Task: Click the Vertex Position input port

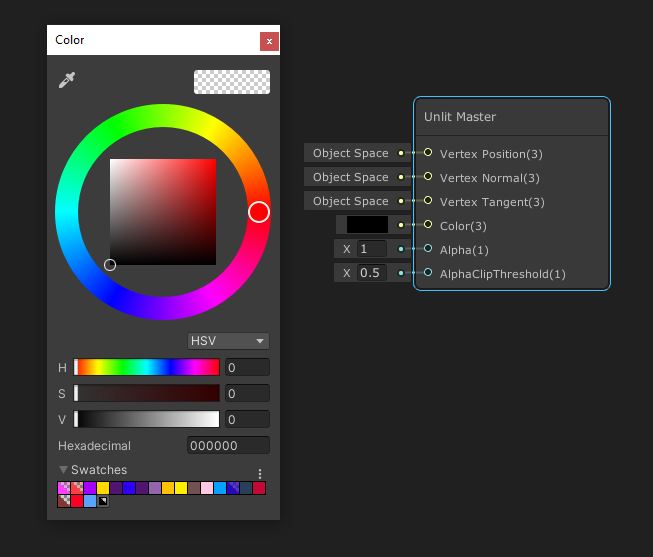Action: pyautogui.click(x=428, y=153)
